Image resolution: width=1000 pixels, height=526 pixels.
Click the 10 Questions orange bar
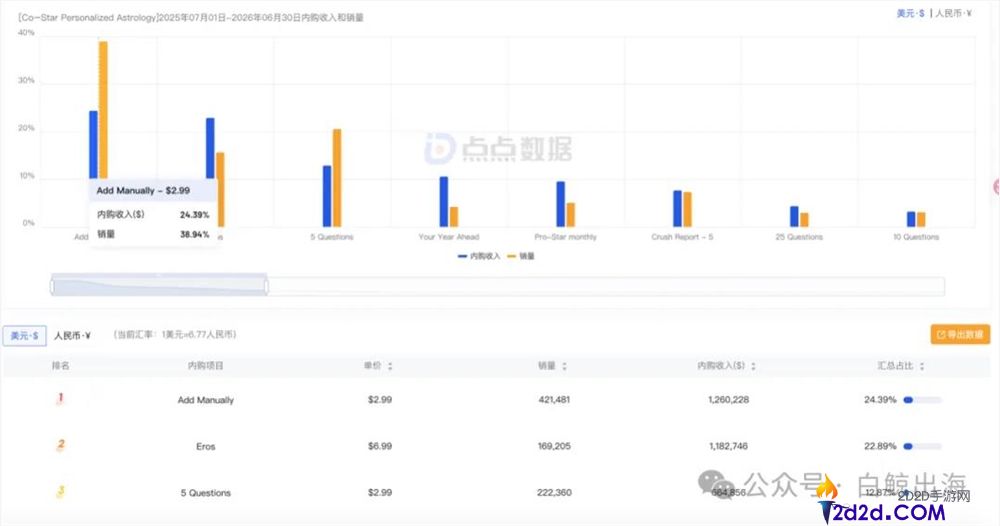pos(921,219)
